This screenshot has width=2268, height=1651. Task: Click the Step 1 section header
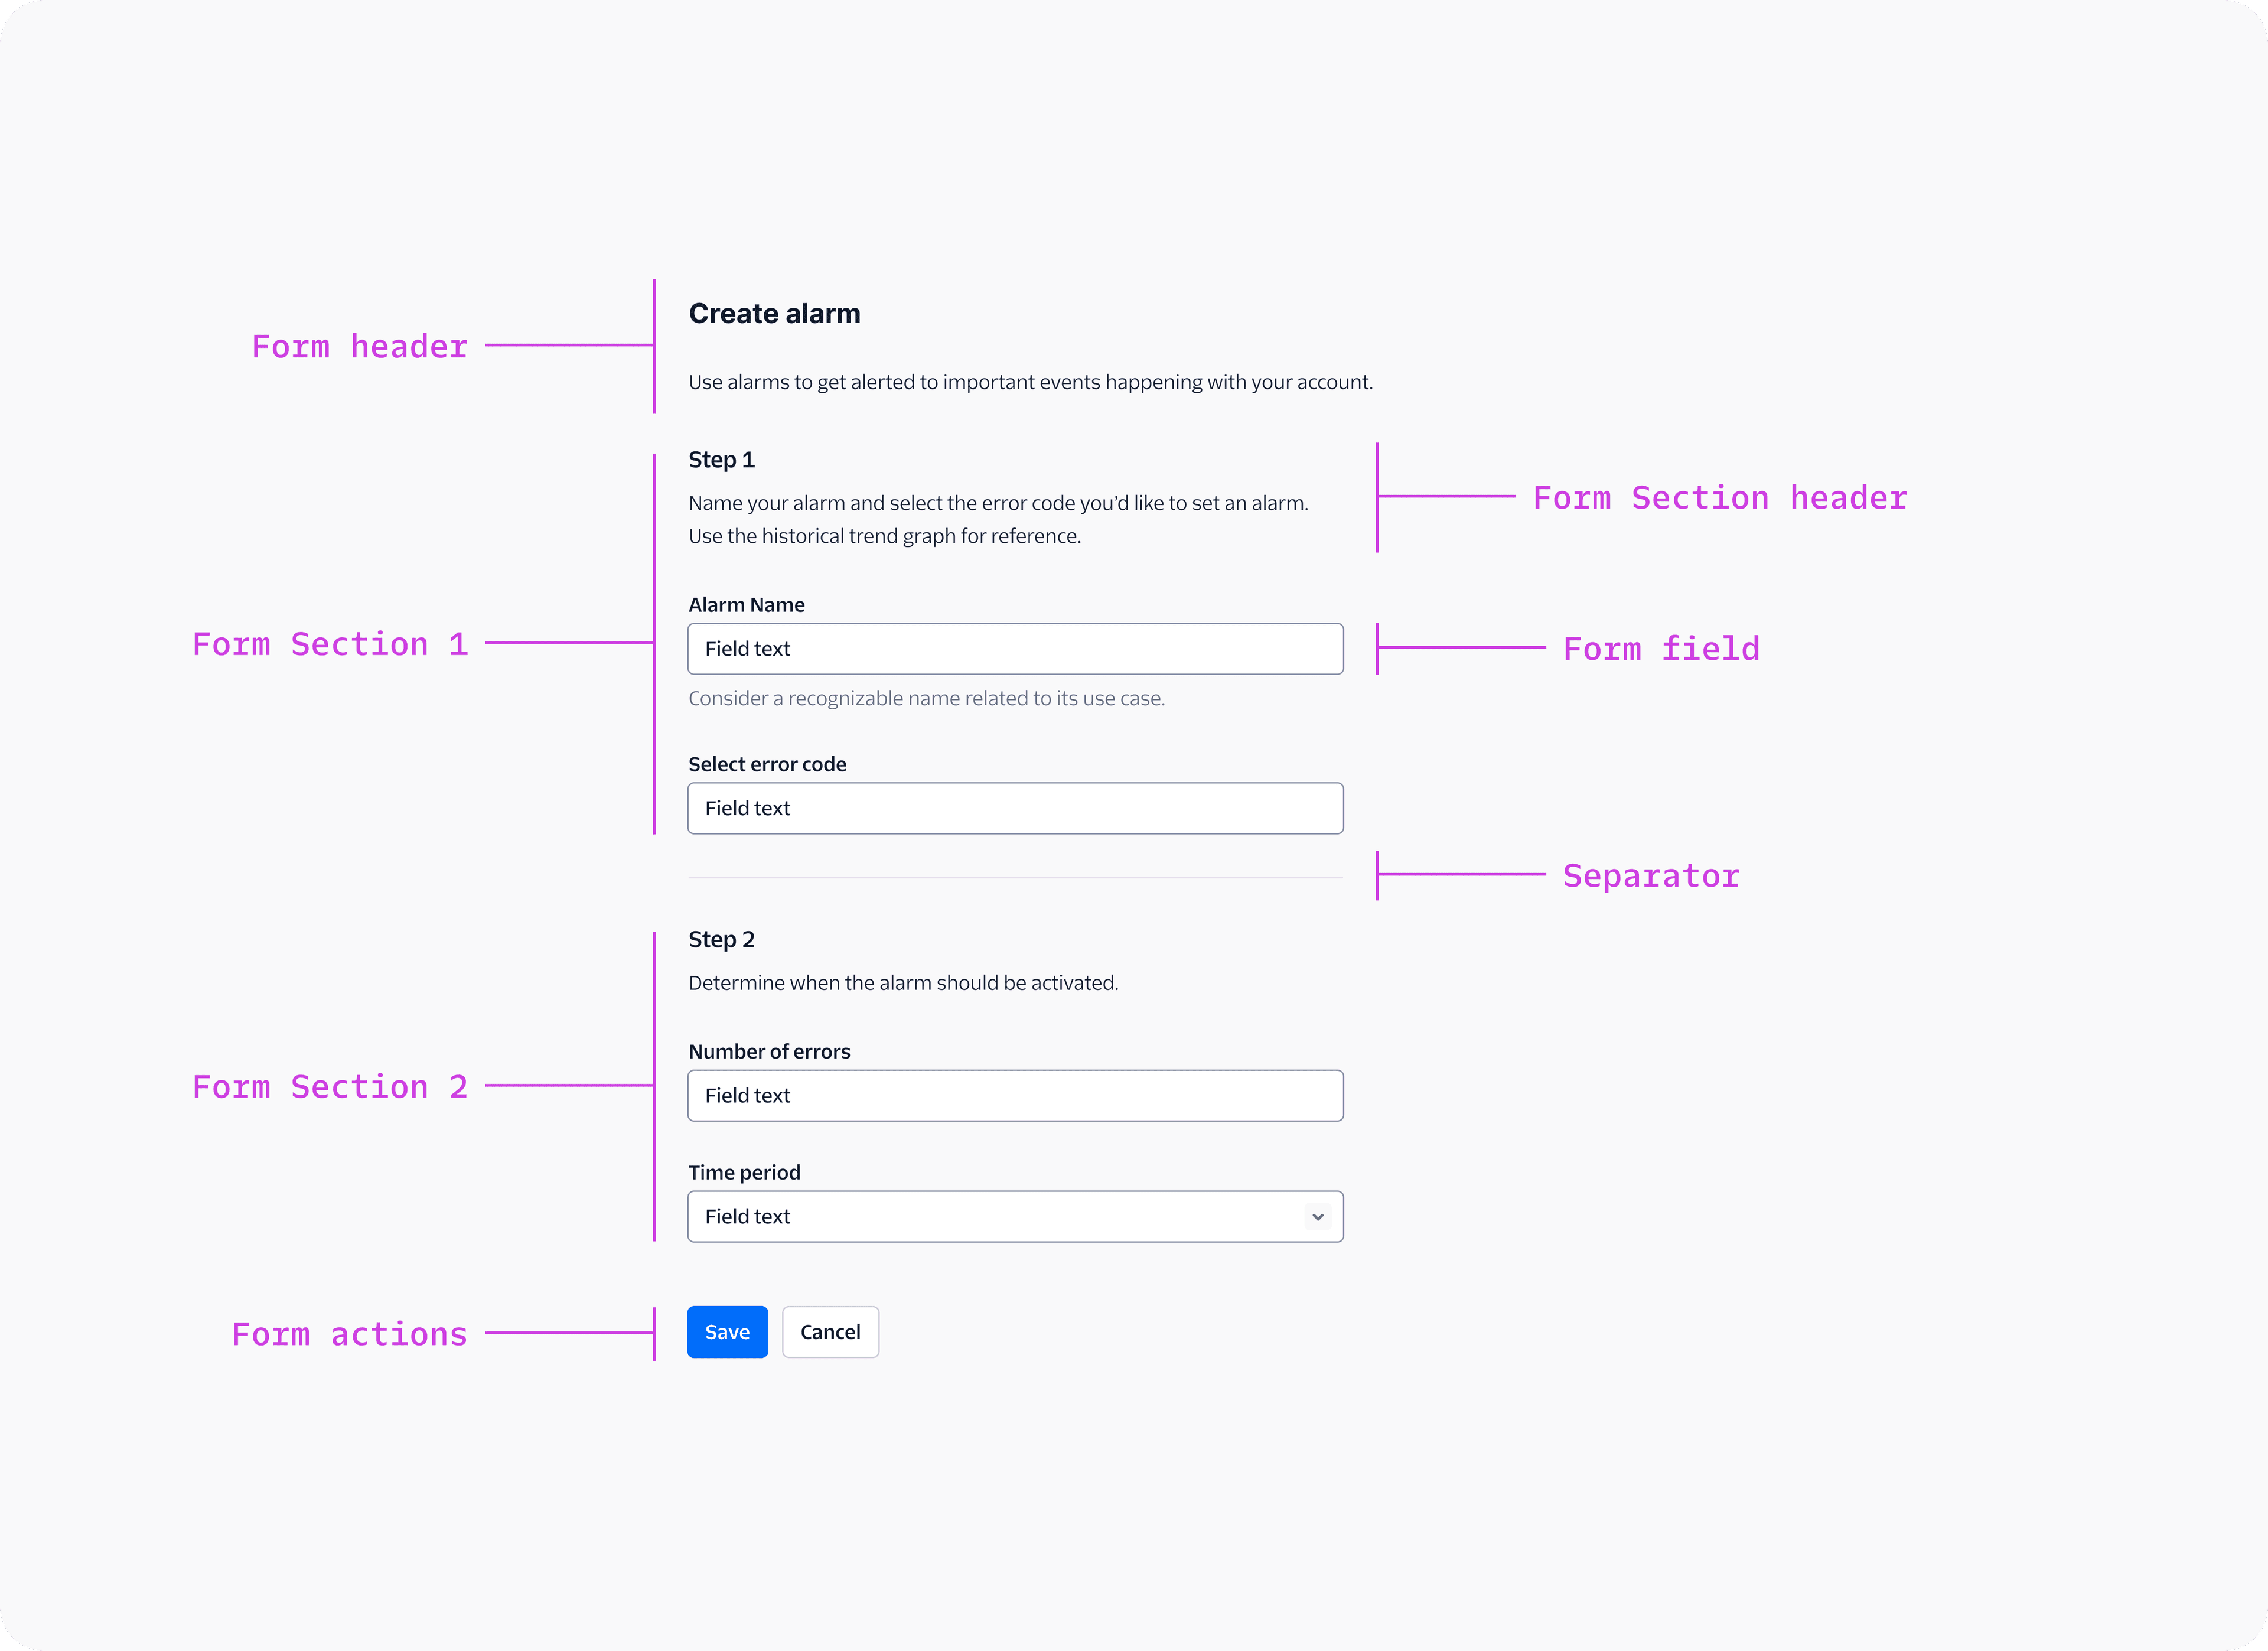point(721,459)
